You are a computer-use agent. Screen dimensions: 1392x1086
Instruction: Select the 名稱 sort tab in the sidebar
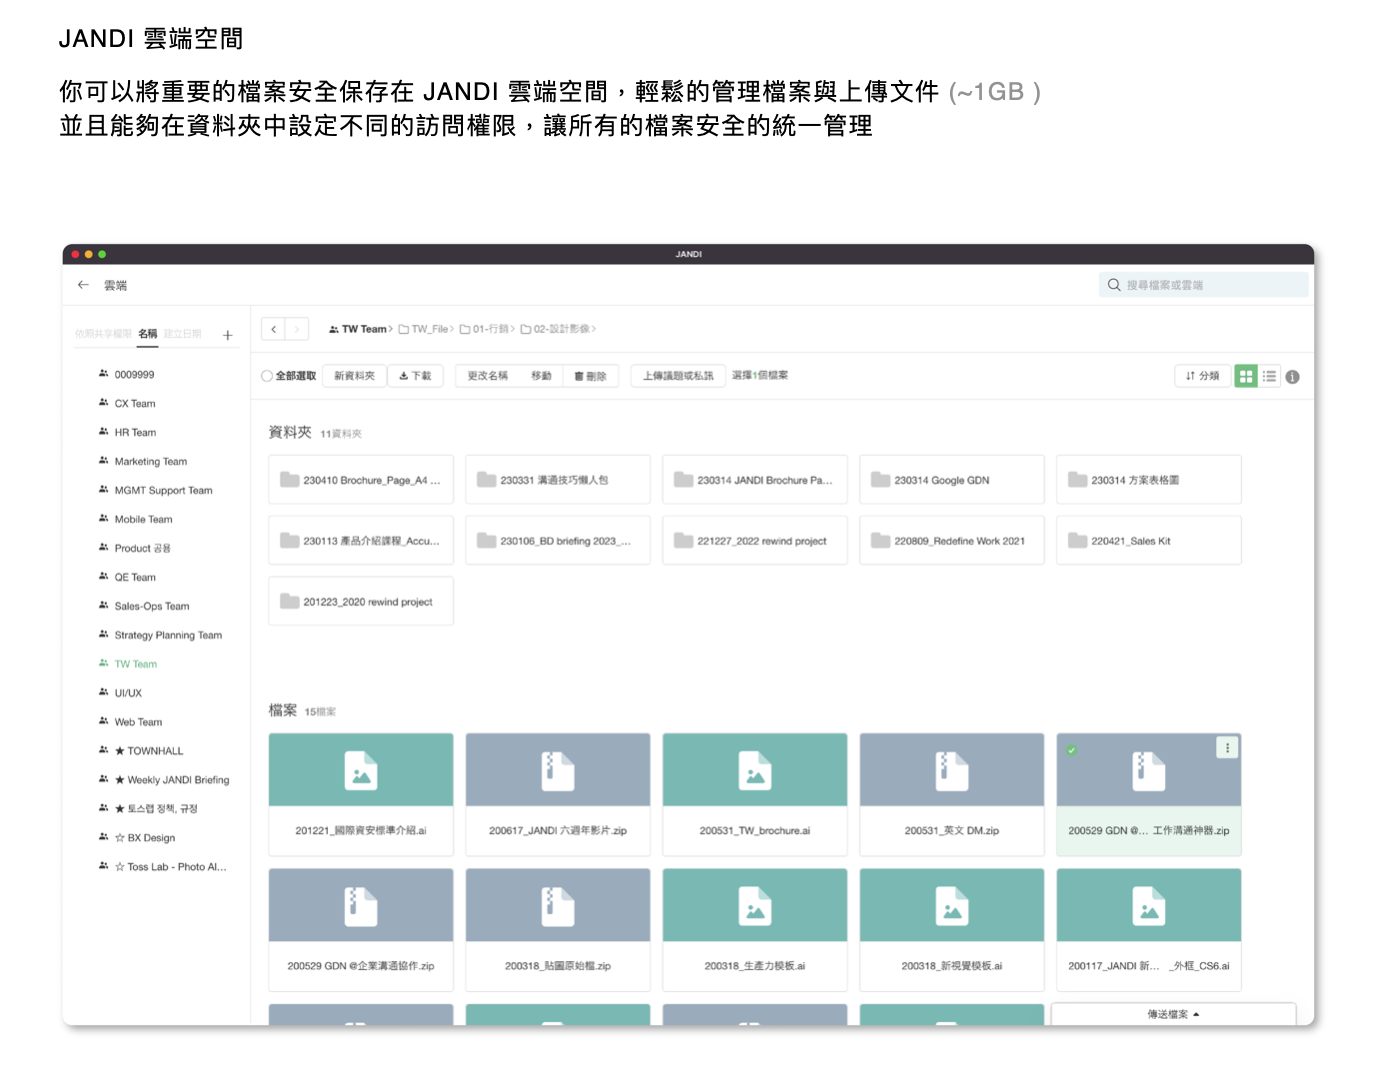148,334
